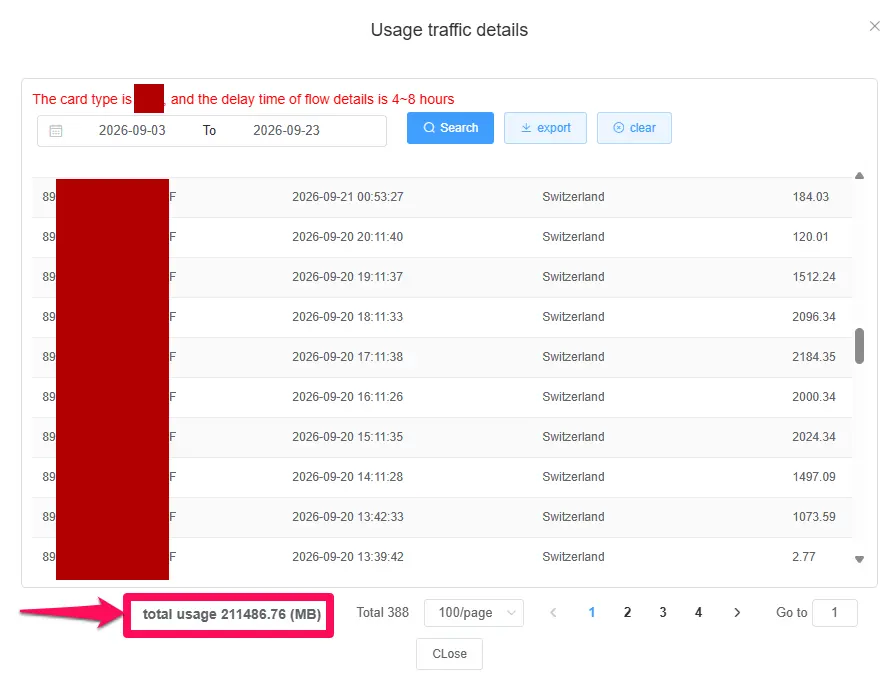
Task: Click Switzerland in the 00:53:27 row
Action: click(x=573, y=197)
